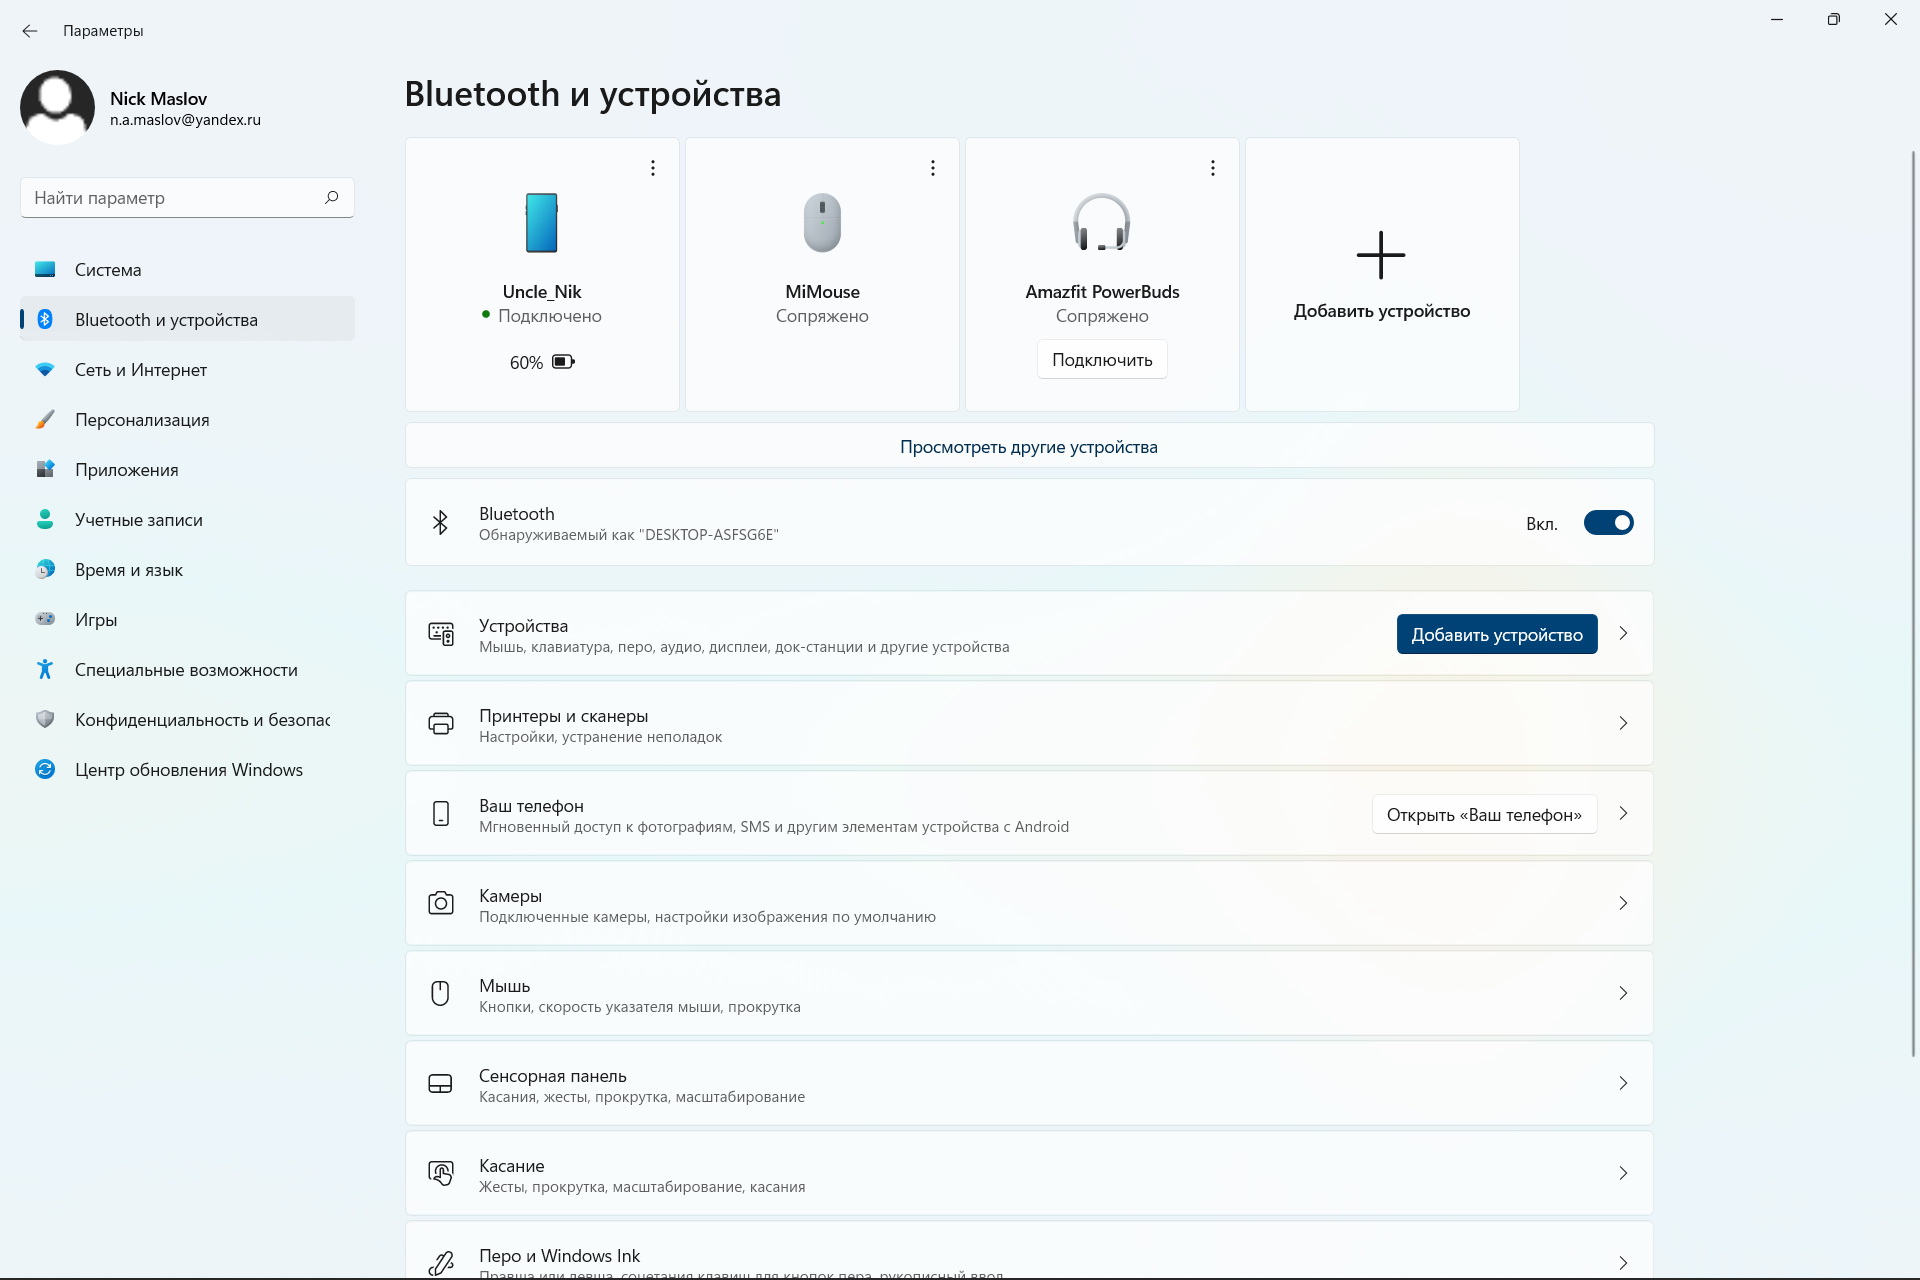Click the search magnifier icon

click(x=332, y=197)
